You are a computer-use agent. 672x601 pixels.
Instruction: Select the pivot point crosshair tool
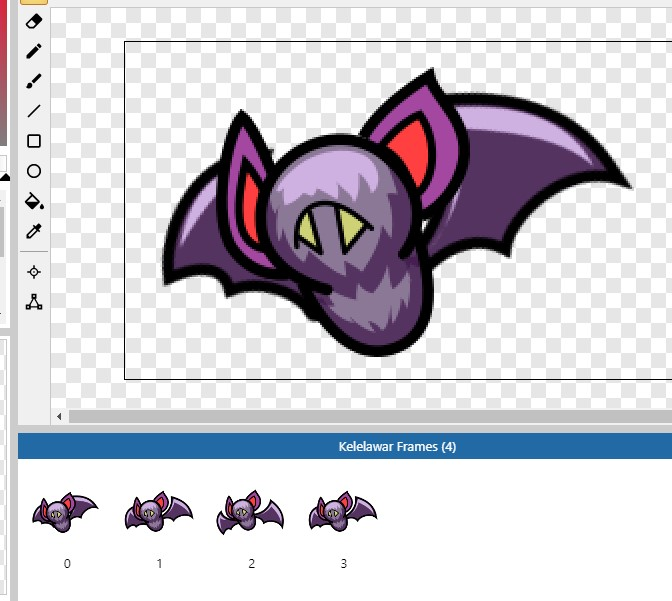pos(34,272)
